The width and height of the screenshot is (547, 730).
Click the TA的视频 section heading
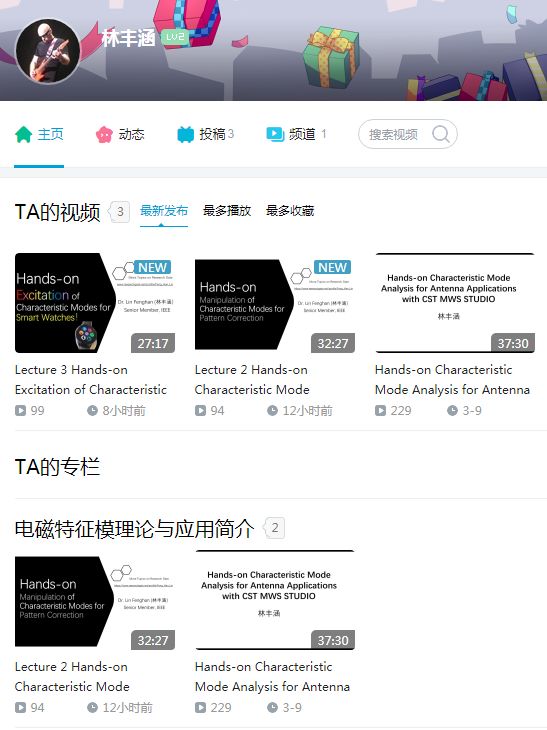pyautogui.click(x=58, y=212)
